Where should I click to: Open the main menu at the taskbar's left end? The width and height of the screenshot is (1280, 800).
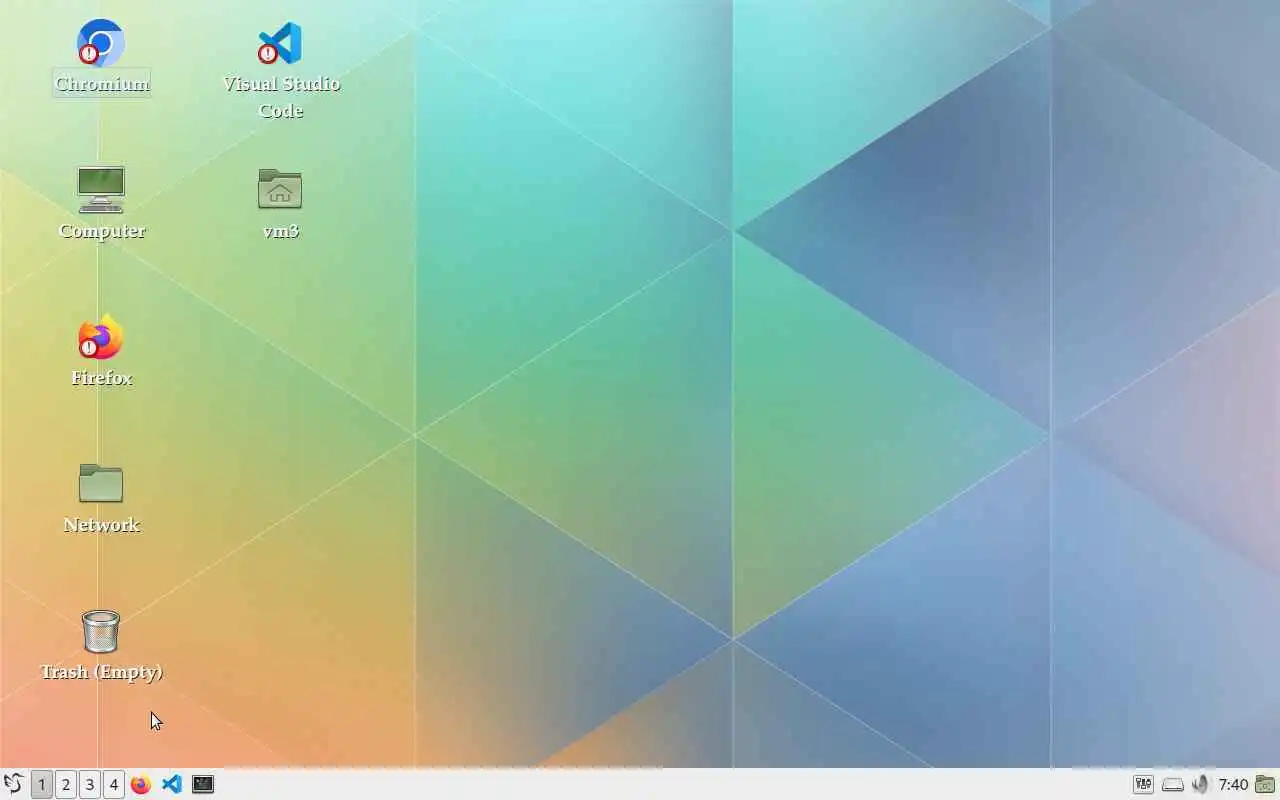[13, 784]
